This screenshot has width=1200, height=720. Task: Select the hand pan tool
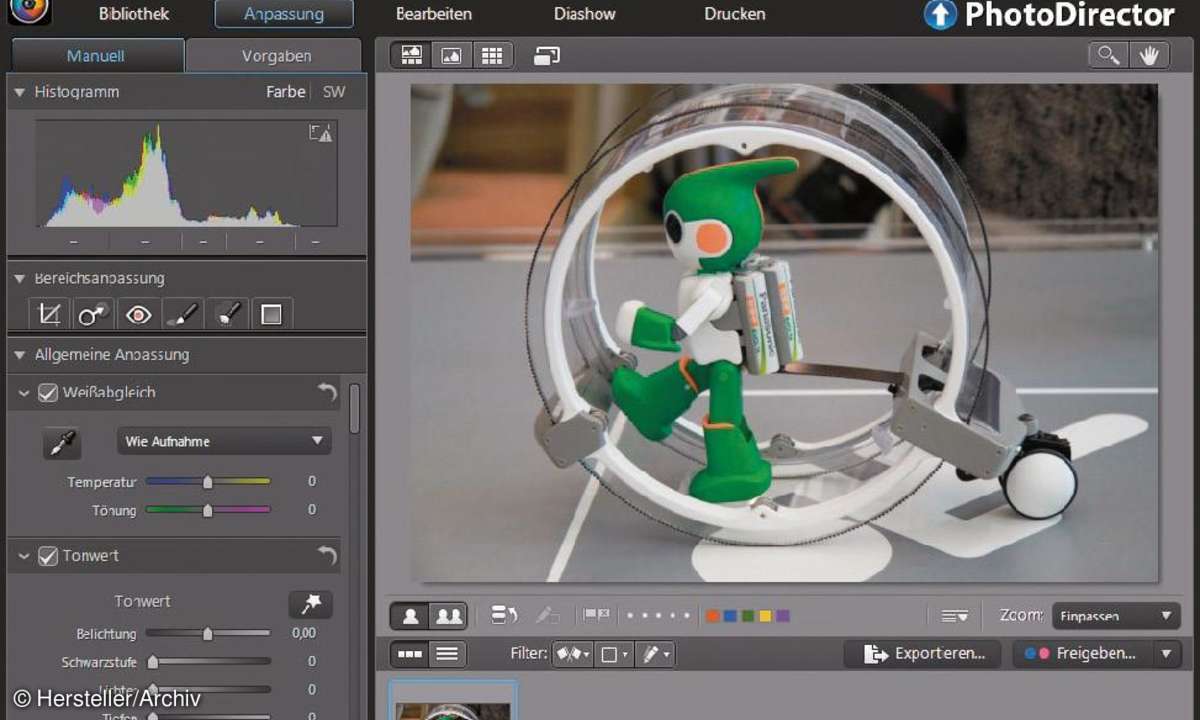1149,56
